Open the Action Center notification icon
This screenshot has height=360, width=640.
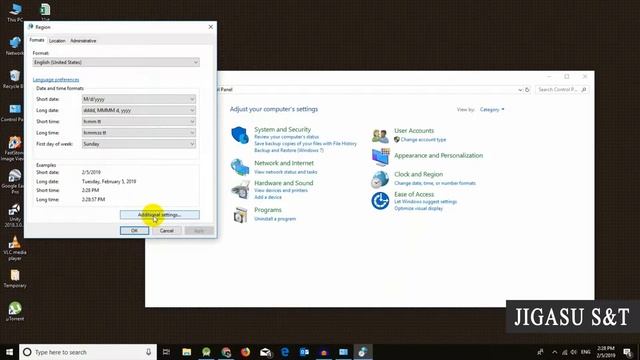click(628, 352)
